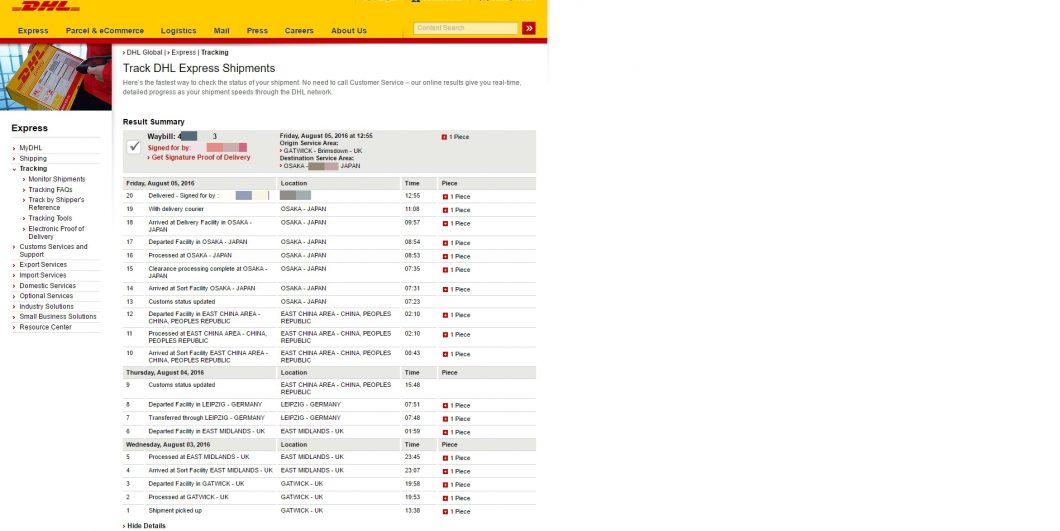Click Hide Details link

(146, 526)
